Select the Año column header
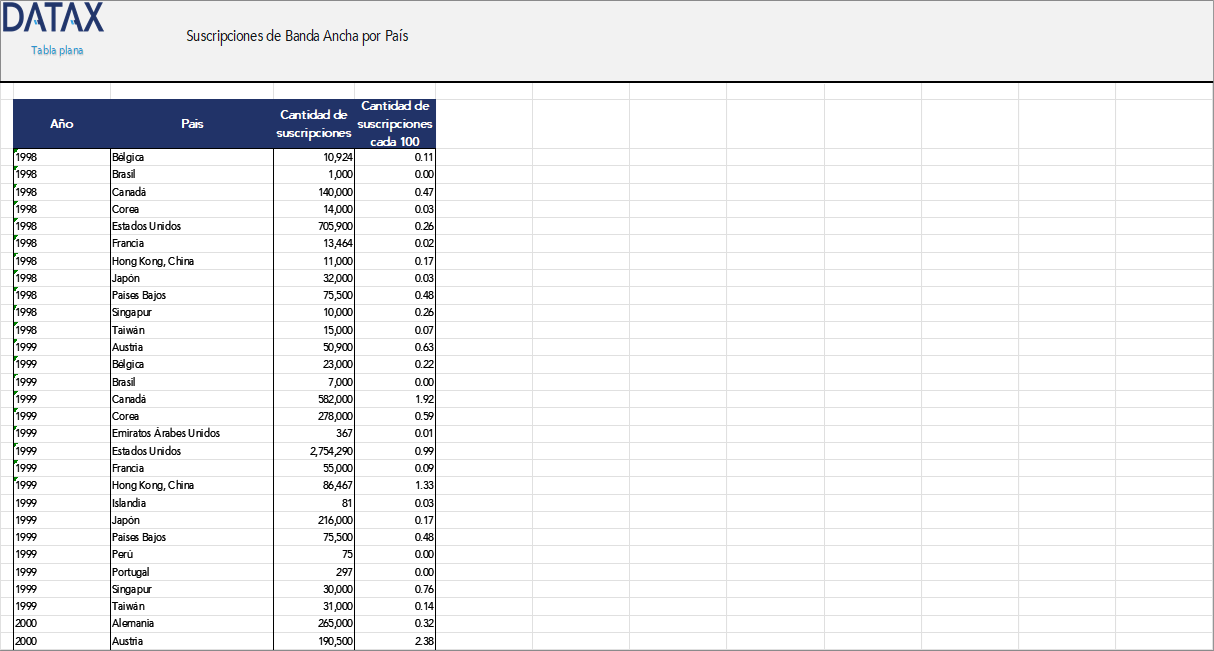This screenshot has height=651, width=1214. pos(62,124)
